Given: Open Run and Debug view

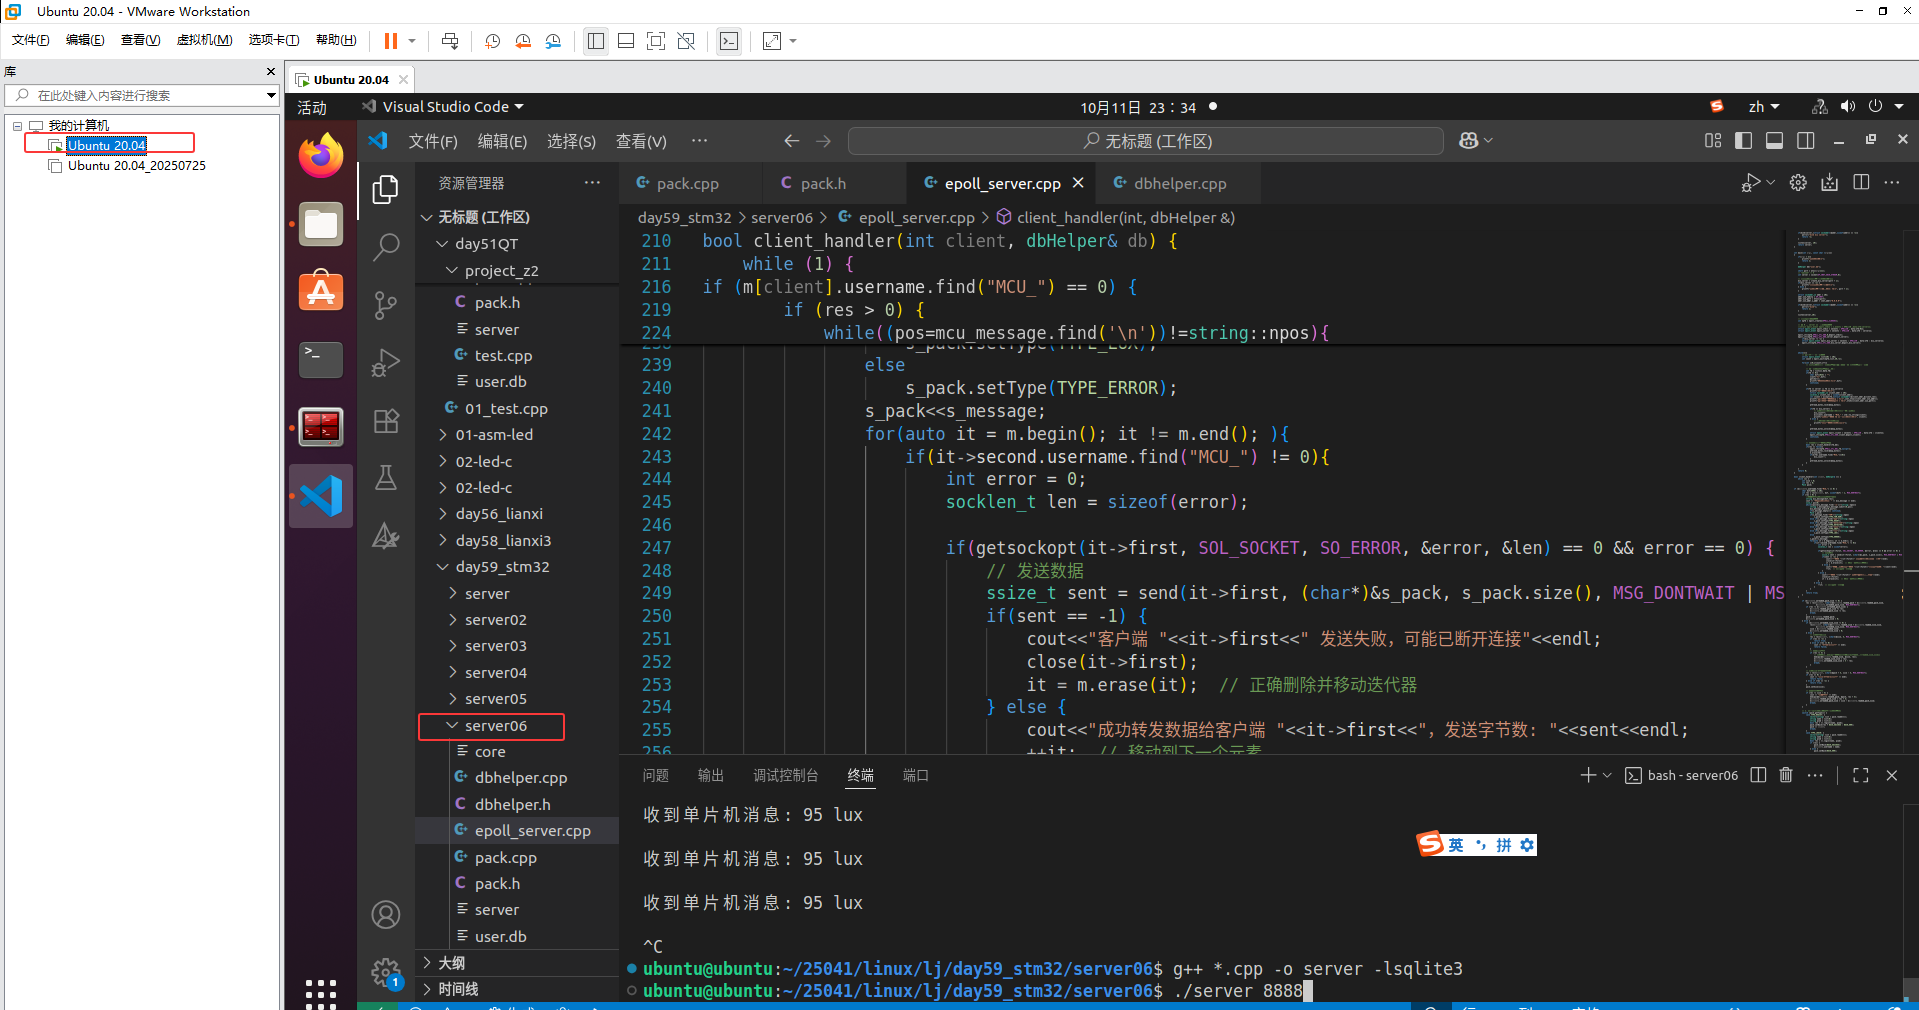Looking at the screenshot, I should point(386,362).
